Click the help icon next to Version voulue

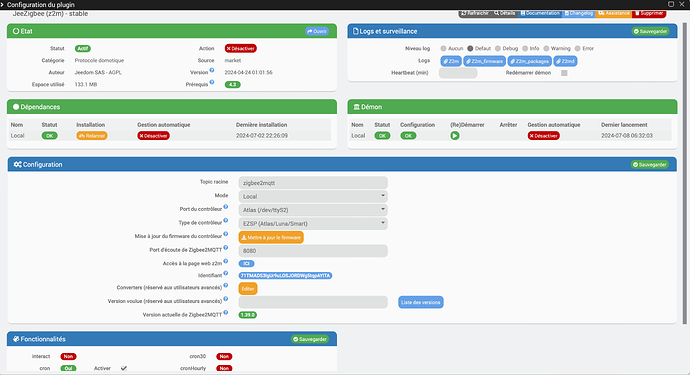pos(226,299)
